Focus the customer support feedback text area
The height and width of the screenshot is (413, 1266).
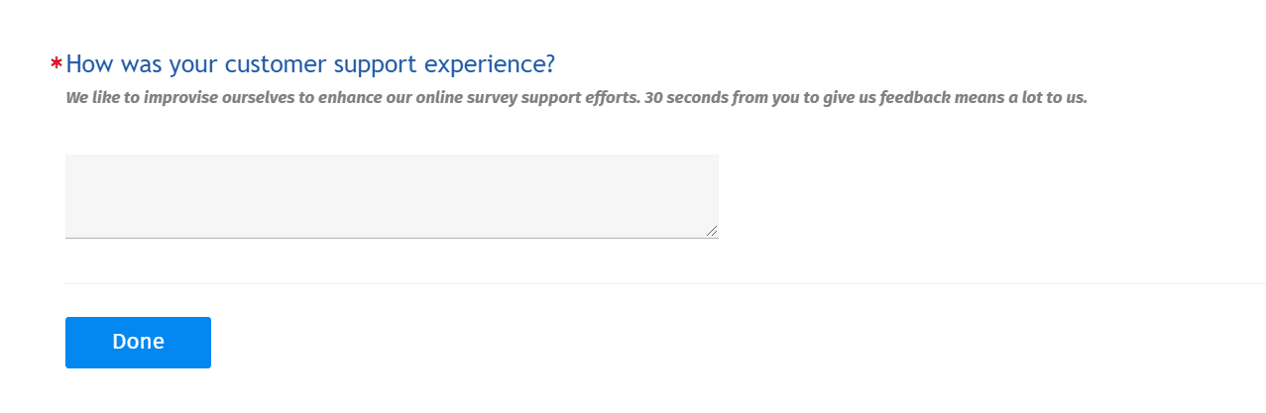[392, 196]
